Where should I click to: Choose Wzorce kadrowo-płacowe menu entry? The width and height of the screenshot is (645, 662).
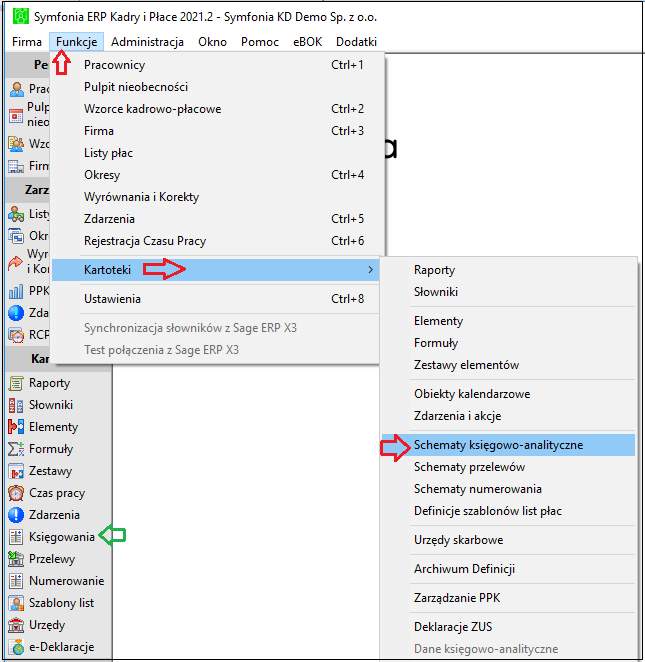tap(218, 109)
